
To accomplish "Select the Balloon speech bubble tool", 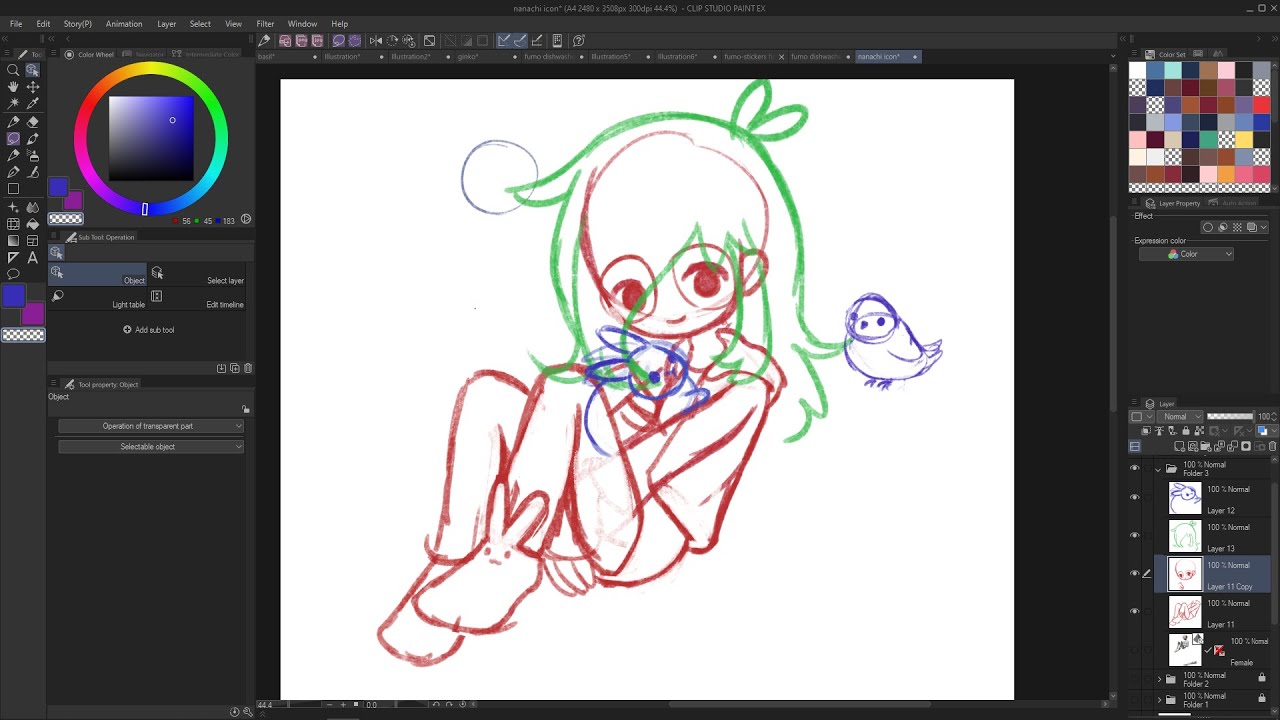I will click(x=13, y=274).
